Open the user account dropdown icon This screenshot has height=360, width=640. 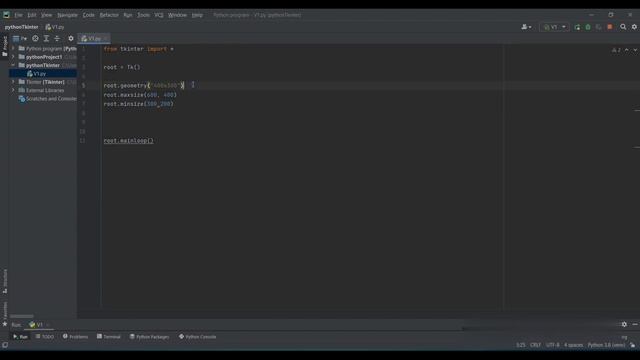(x=526, y=27)
